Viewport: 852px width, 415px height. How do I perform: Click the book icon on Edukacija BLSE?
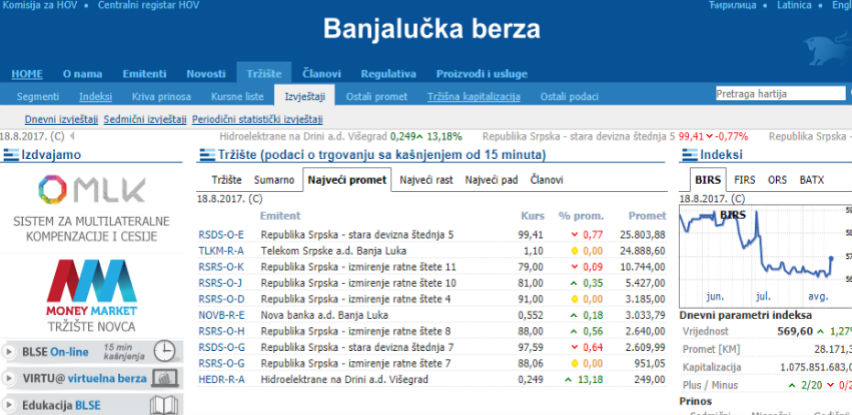[164, 405]
